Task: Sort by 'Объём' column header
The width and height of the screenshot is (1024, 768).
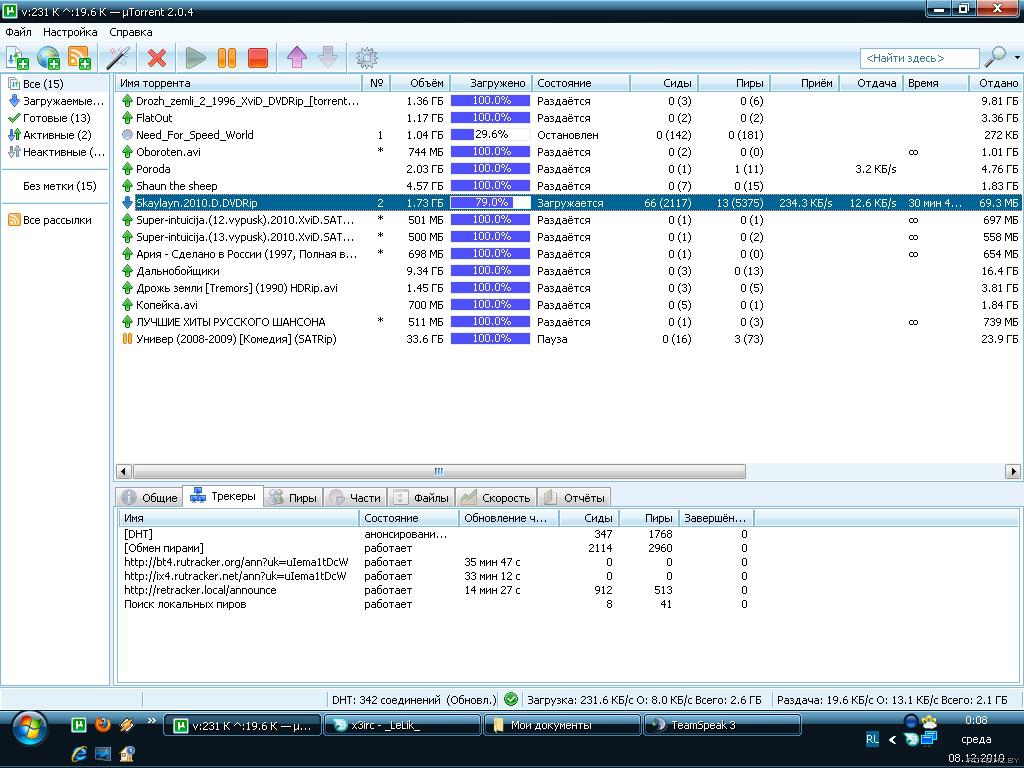Action: tap(419, 83)
